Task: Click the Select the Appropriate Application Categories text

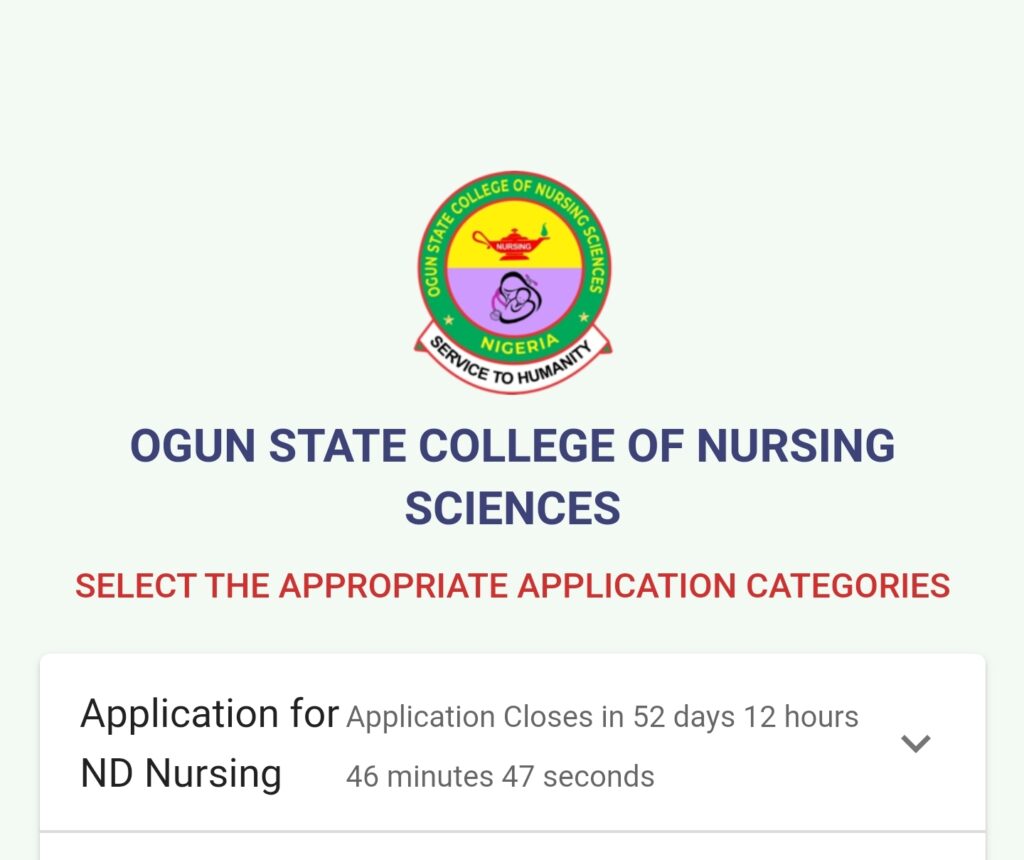Action: 513,585
